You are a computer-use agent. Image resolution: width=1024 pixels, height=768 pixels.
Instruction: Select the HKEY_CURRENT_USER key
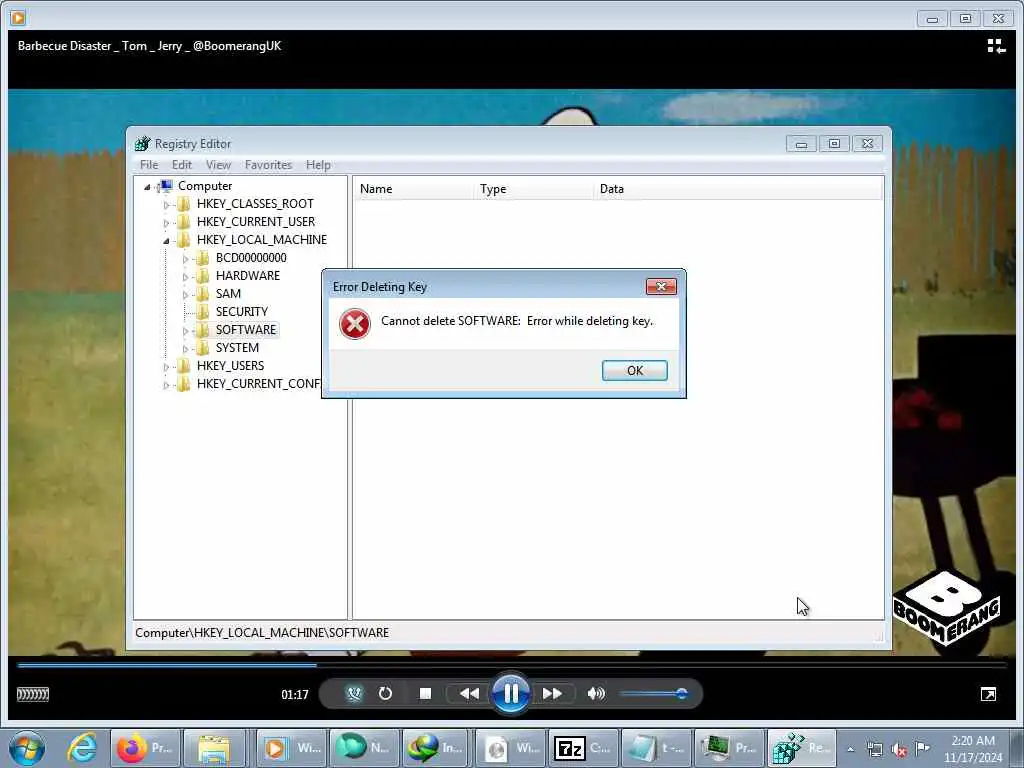point(255,222)
